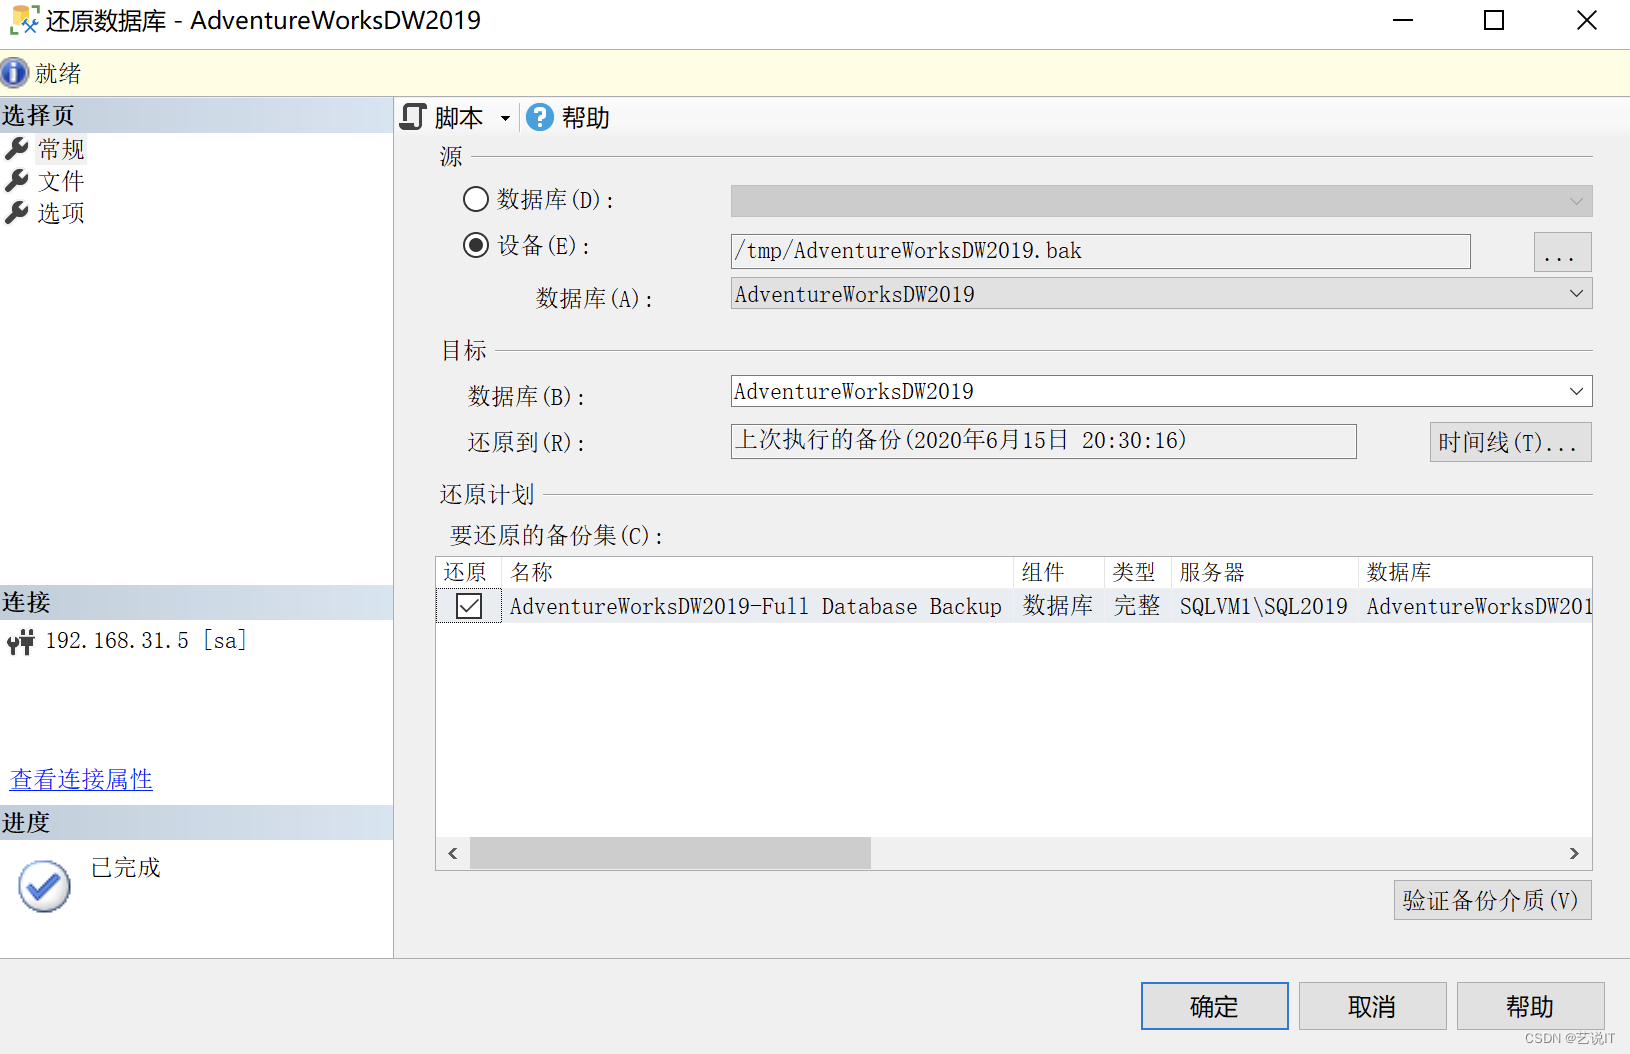Close the Restore Database window
1630x1054 pixels.
pyautogui.click(x=1586, y=20)
